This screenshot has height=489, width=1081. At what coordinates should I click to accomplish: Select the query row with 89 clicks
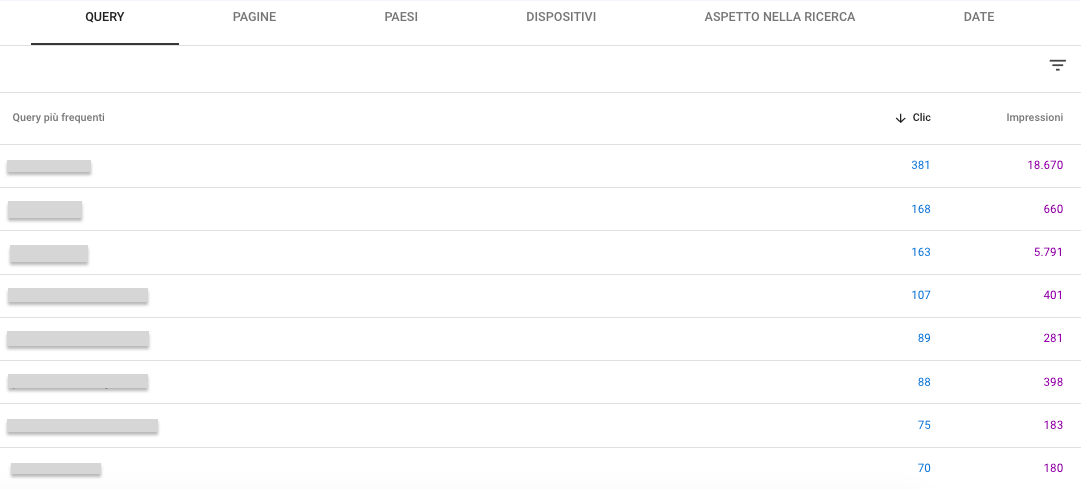click(x=78, y=339)
